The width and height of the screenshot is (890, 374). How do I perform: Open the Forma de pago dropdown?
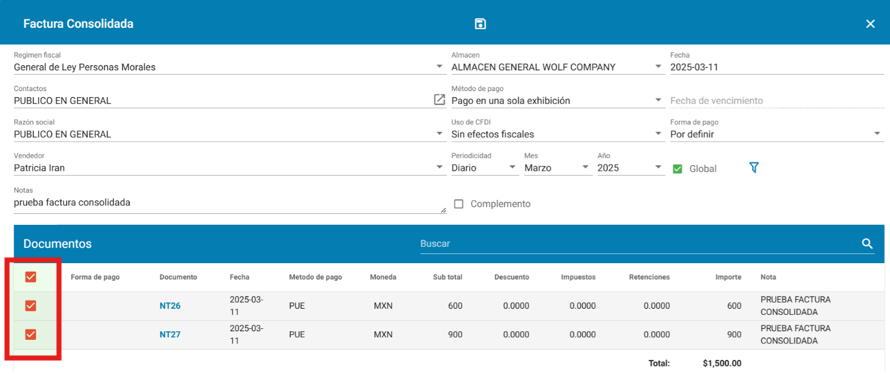pos(878,134)
